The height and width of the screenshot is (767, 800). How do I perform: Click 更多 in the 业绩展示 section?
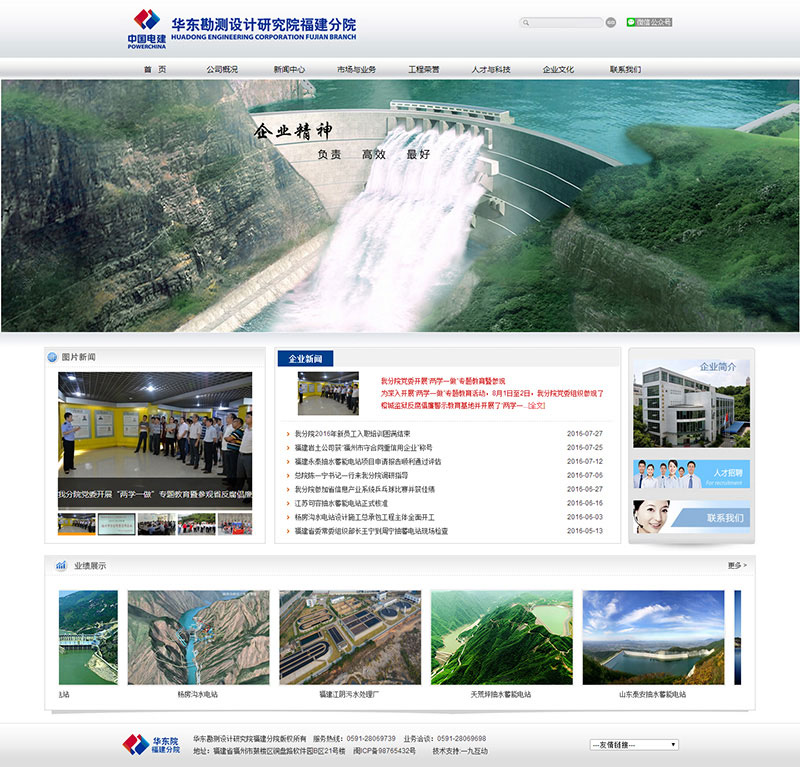click(737, 566)
